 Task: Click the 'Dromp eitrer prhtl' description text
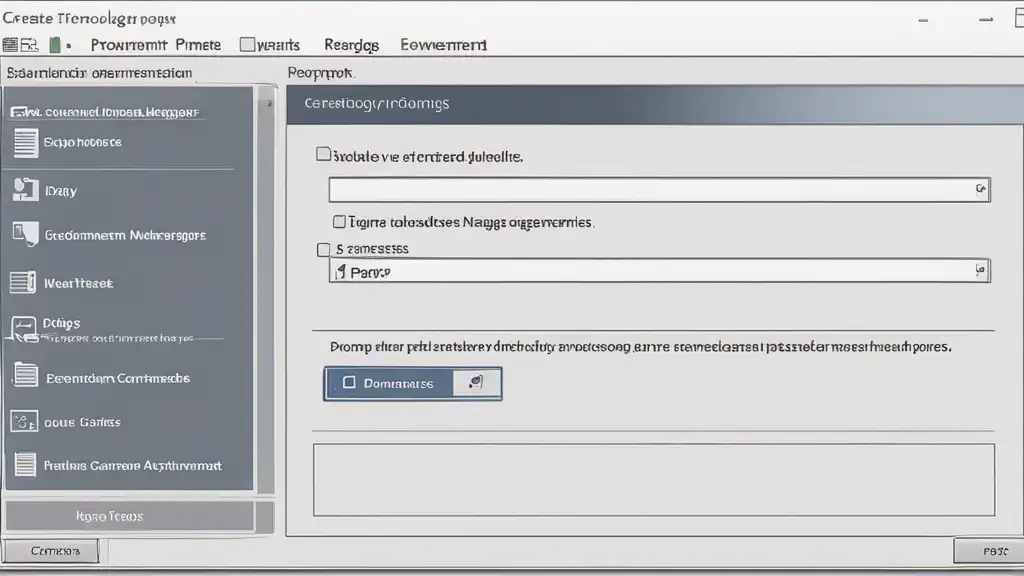pos(640,347)
